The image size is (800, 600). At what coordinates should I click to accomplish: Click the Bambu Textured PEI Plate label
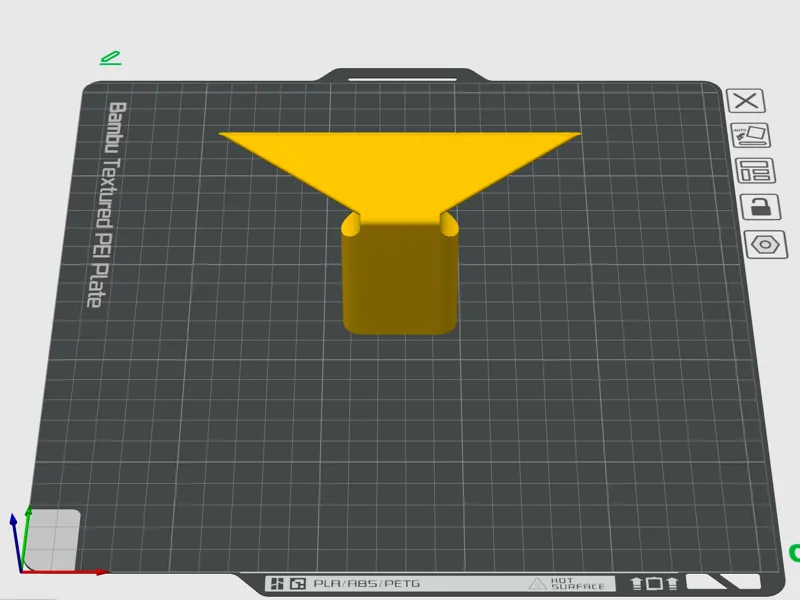pyautogui.click(x=107, y=205)
